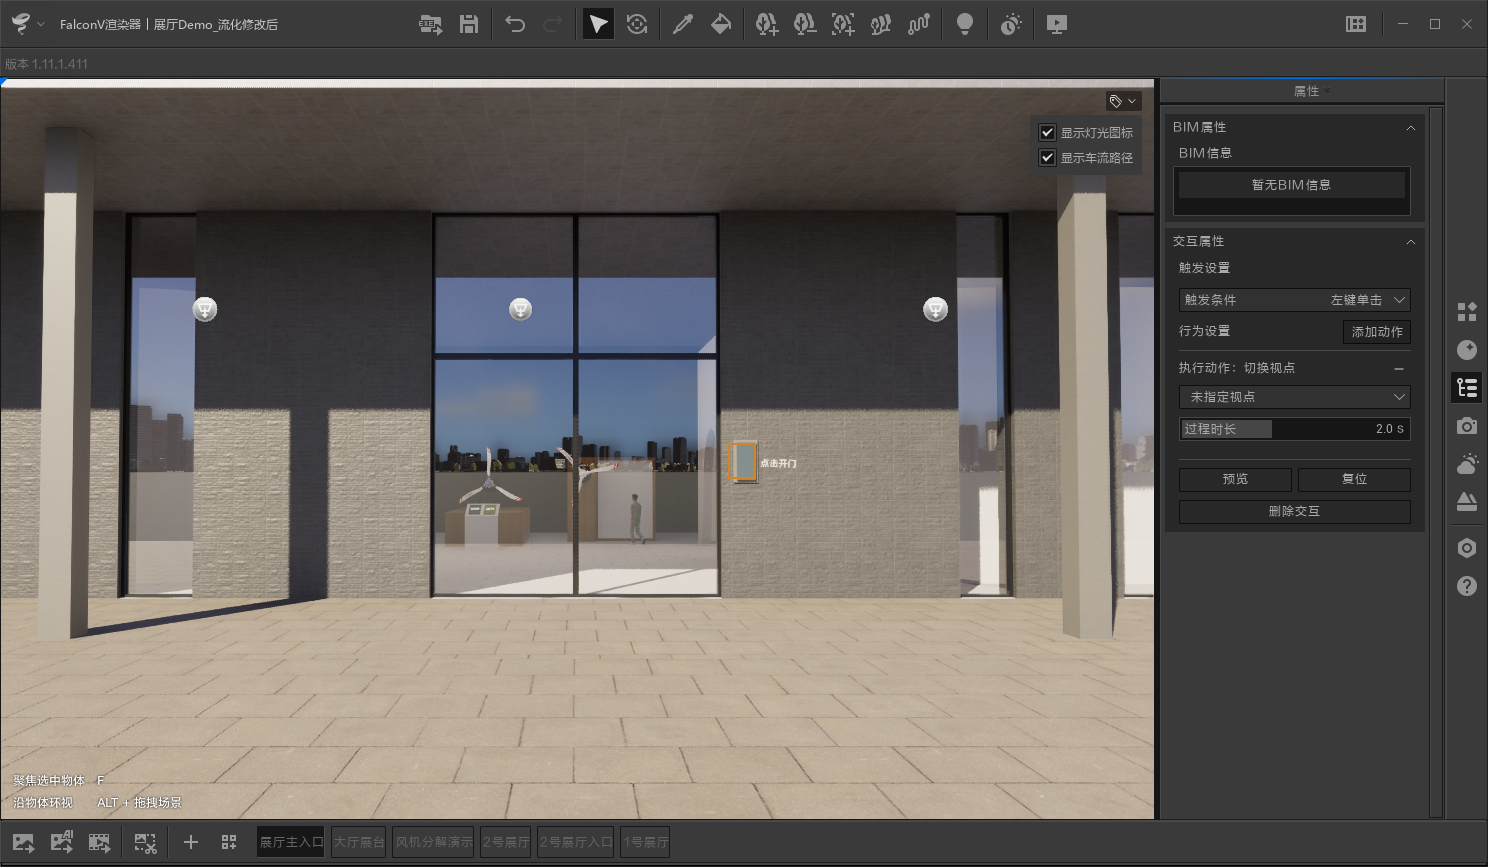Click the help question mark icon

(x=1466, y=585)
